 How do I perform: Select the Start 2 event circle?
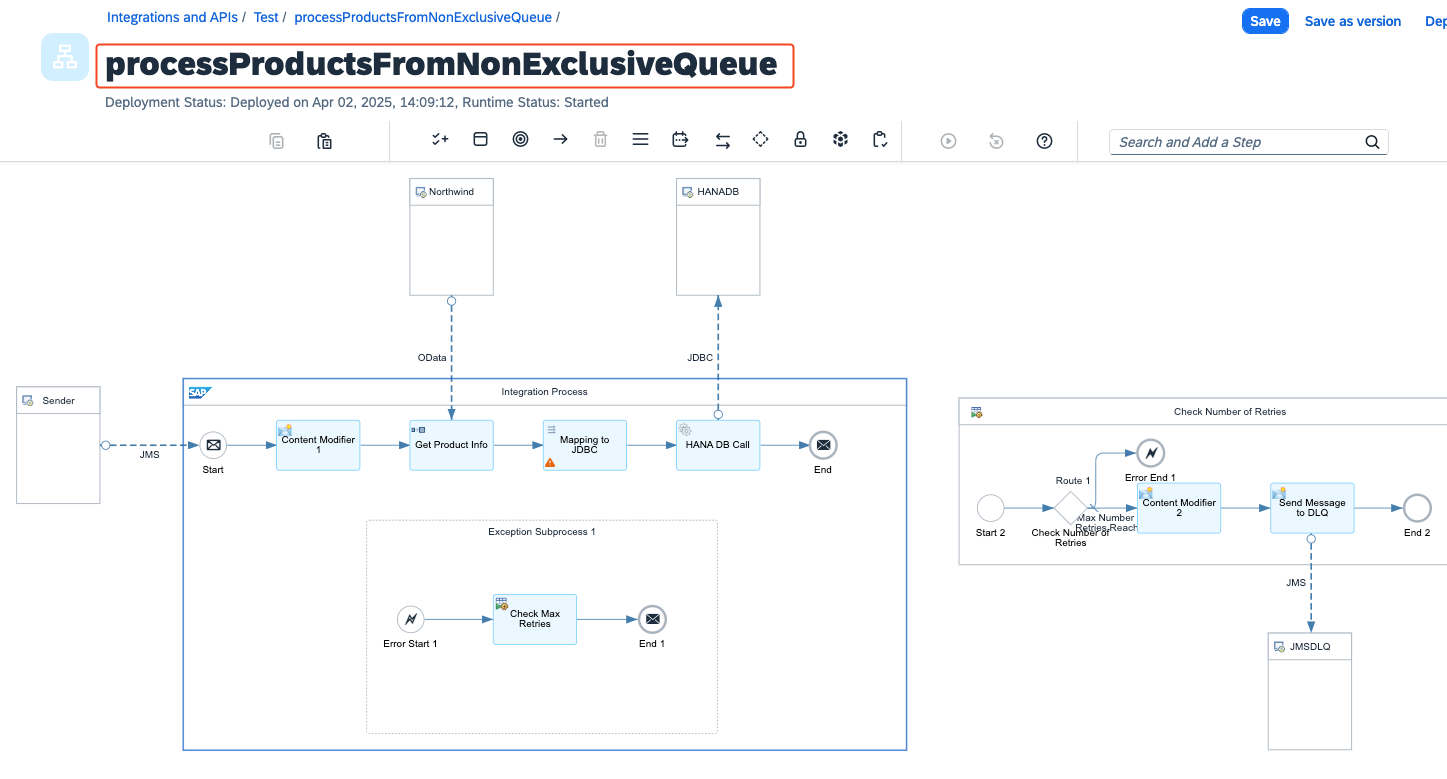click(990, 508)
